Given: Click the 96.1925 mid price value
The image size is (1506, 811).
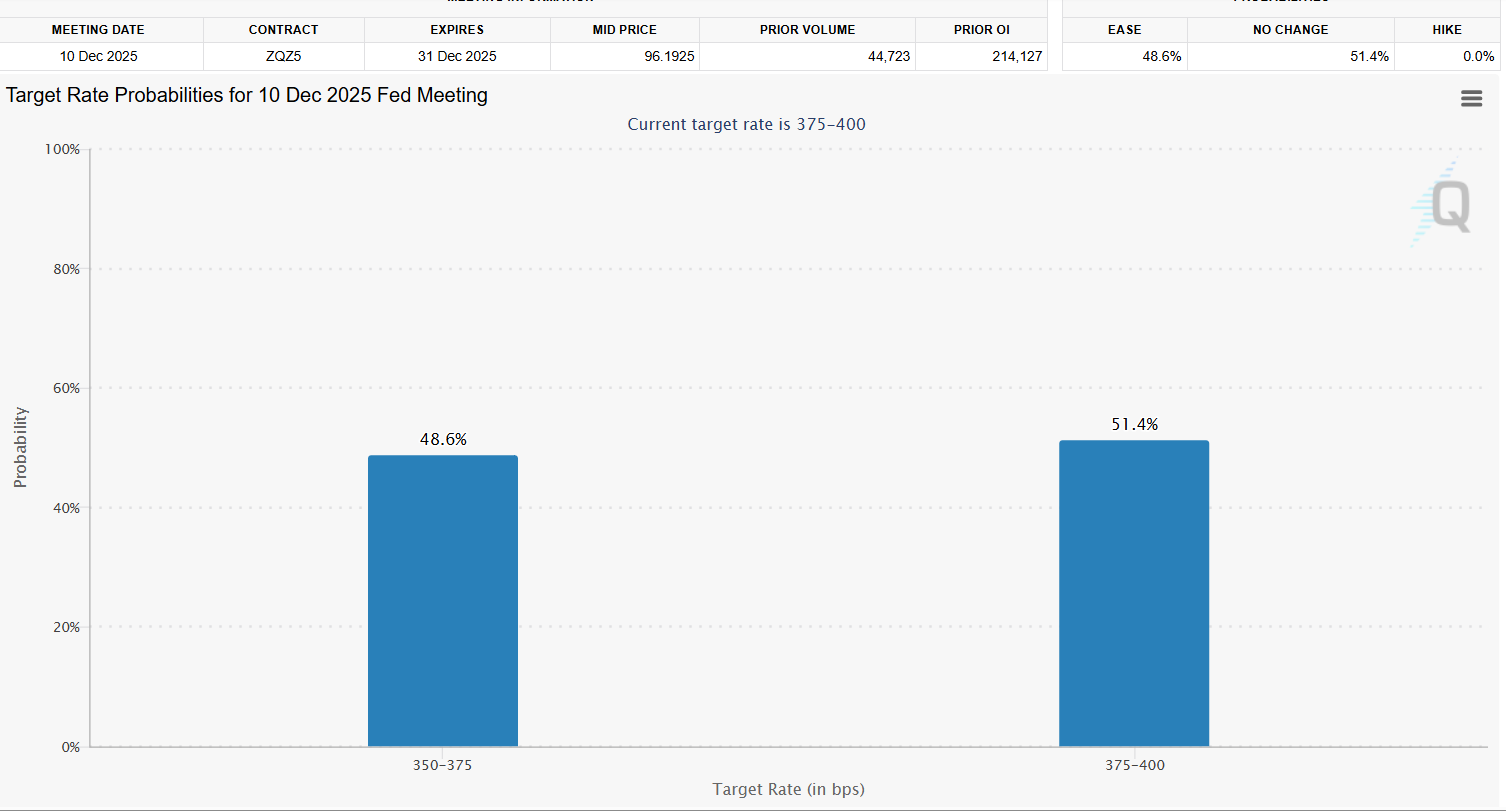Looking at the screenshot, I should point(670,57).
